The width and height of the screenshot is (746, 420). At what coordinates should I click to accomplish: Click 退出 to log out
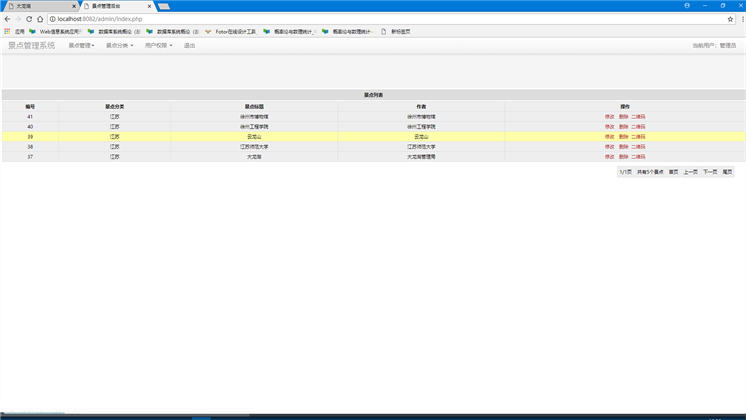pos(189,45)
